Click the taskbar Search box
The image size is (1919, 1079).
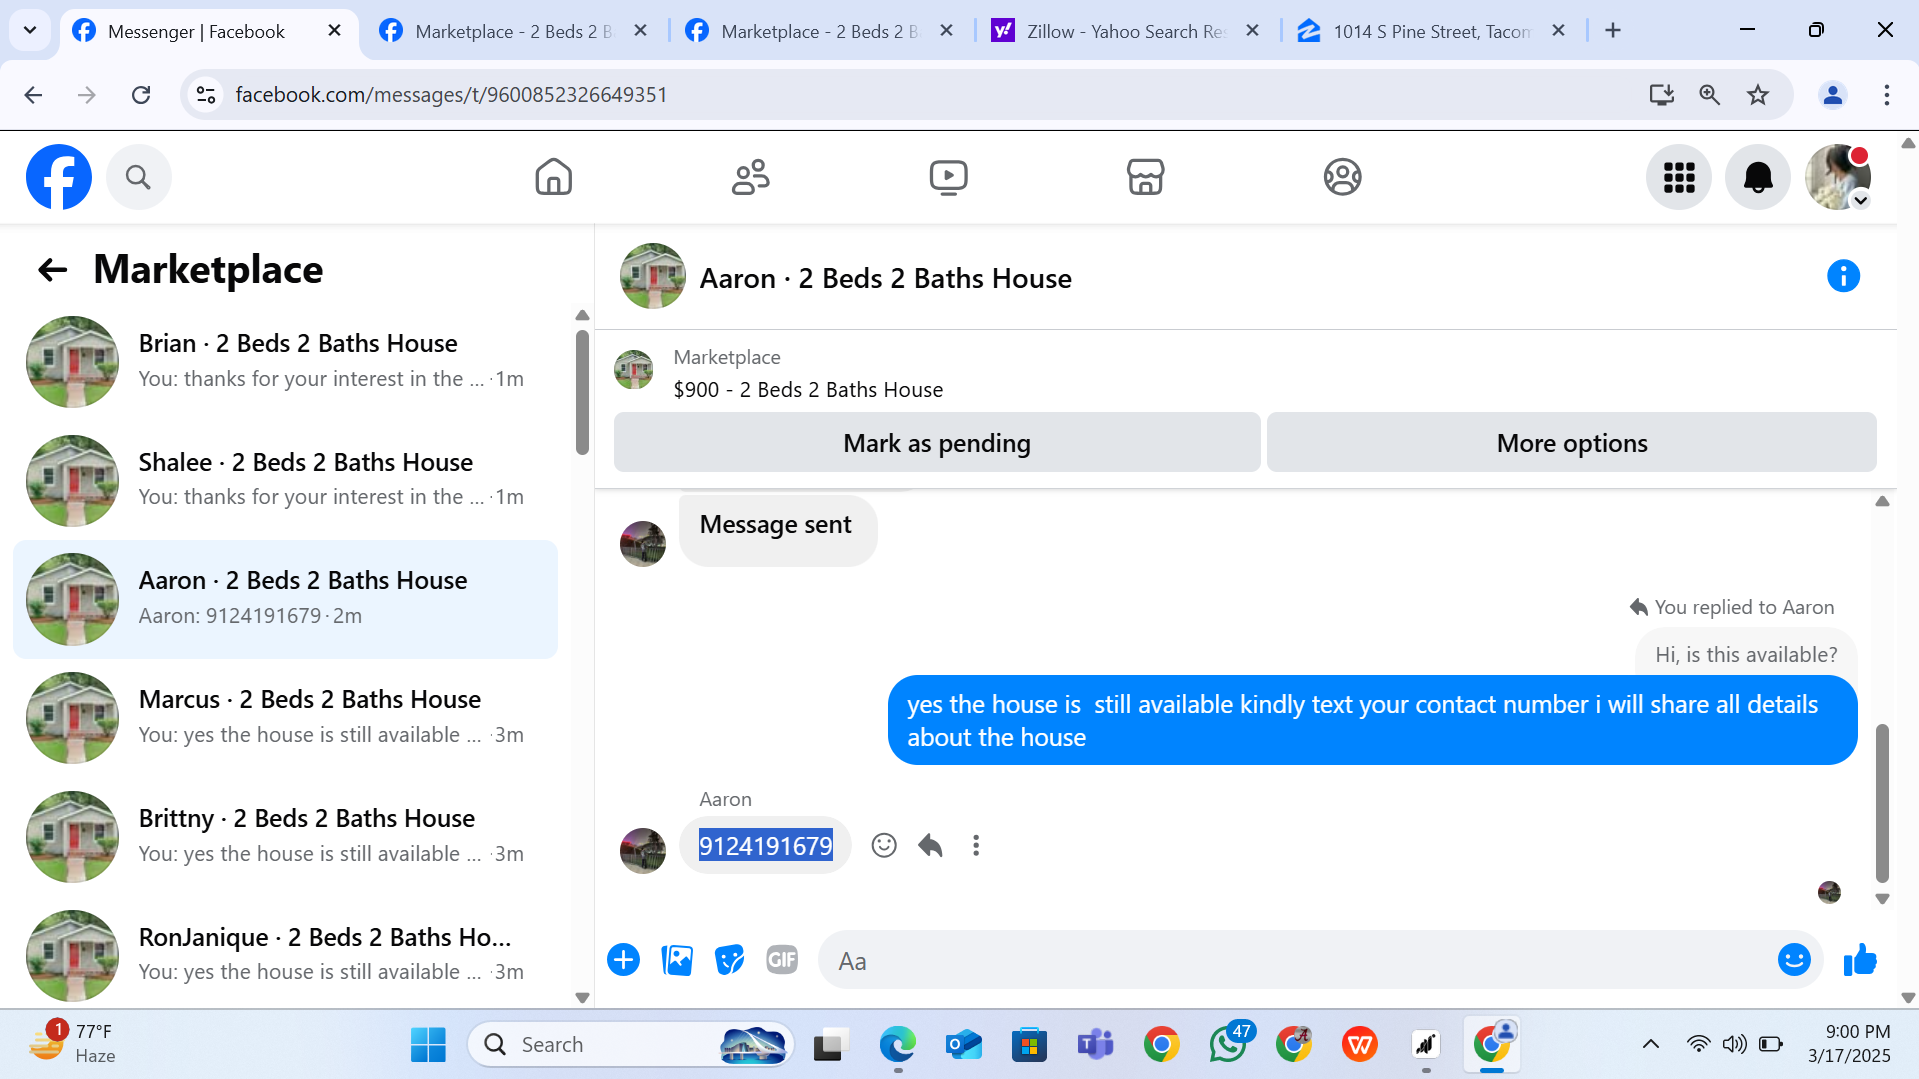coord(630,1045)
